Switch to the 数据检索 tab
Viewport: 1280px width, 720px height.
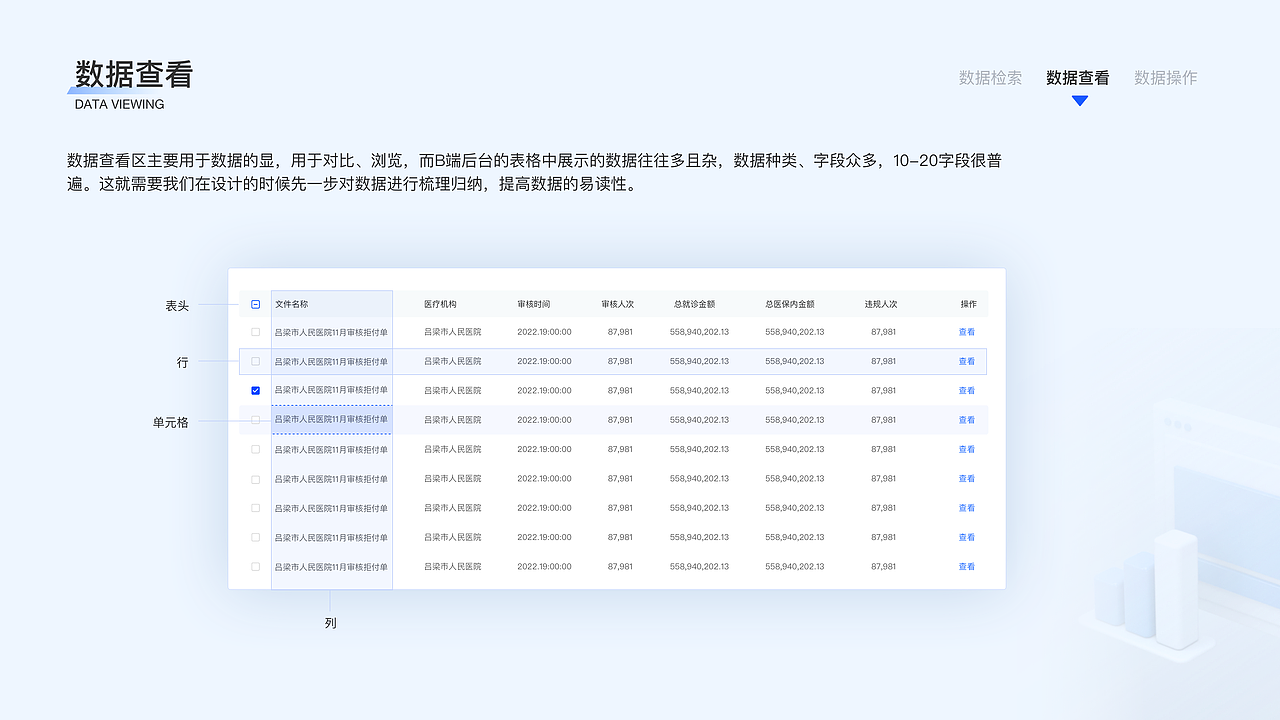click(x=990, y=78)
